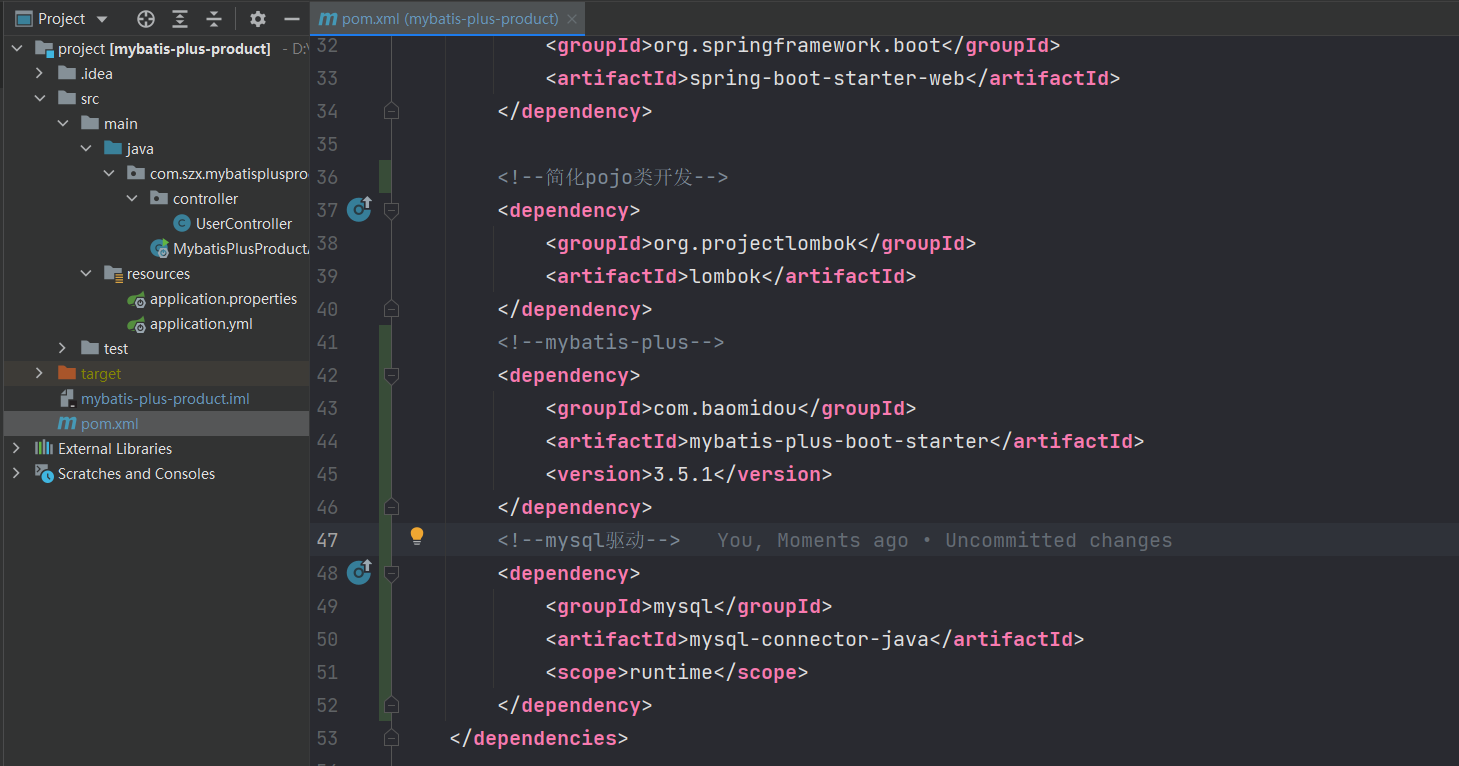Image resolution: width=1459 pixels, height=766 pixels.
Task: Collapse the controller package
Action: coord(131,198)
